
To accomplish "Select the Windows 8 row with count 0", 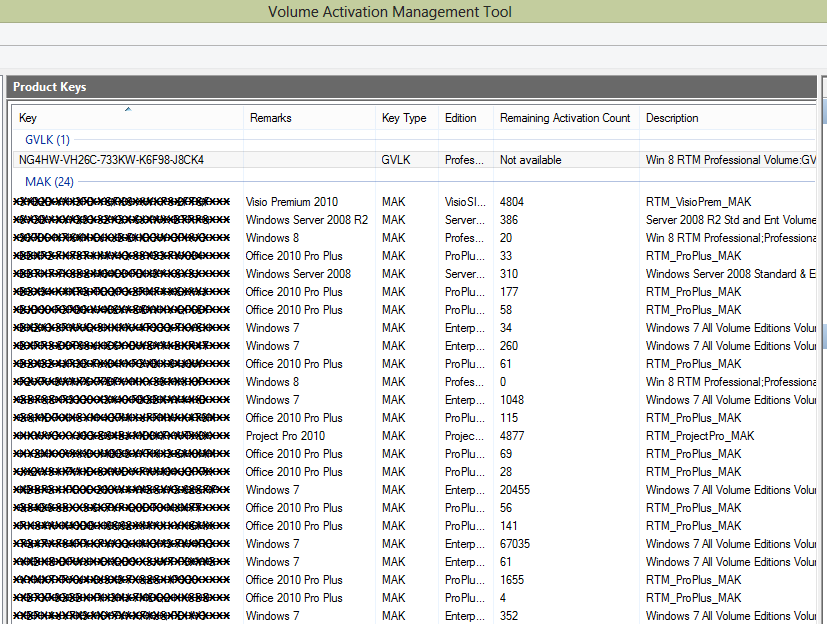I will (x=414, y=382).
